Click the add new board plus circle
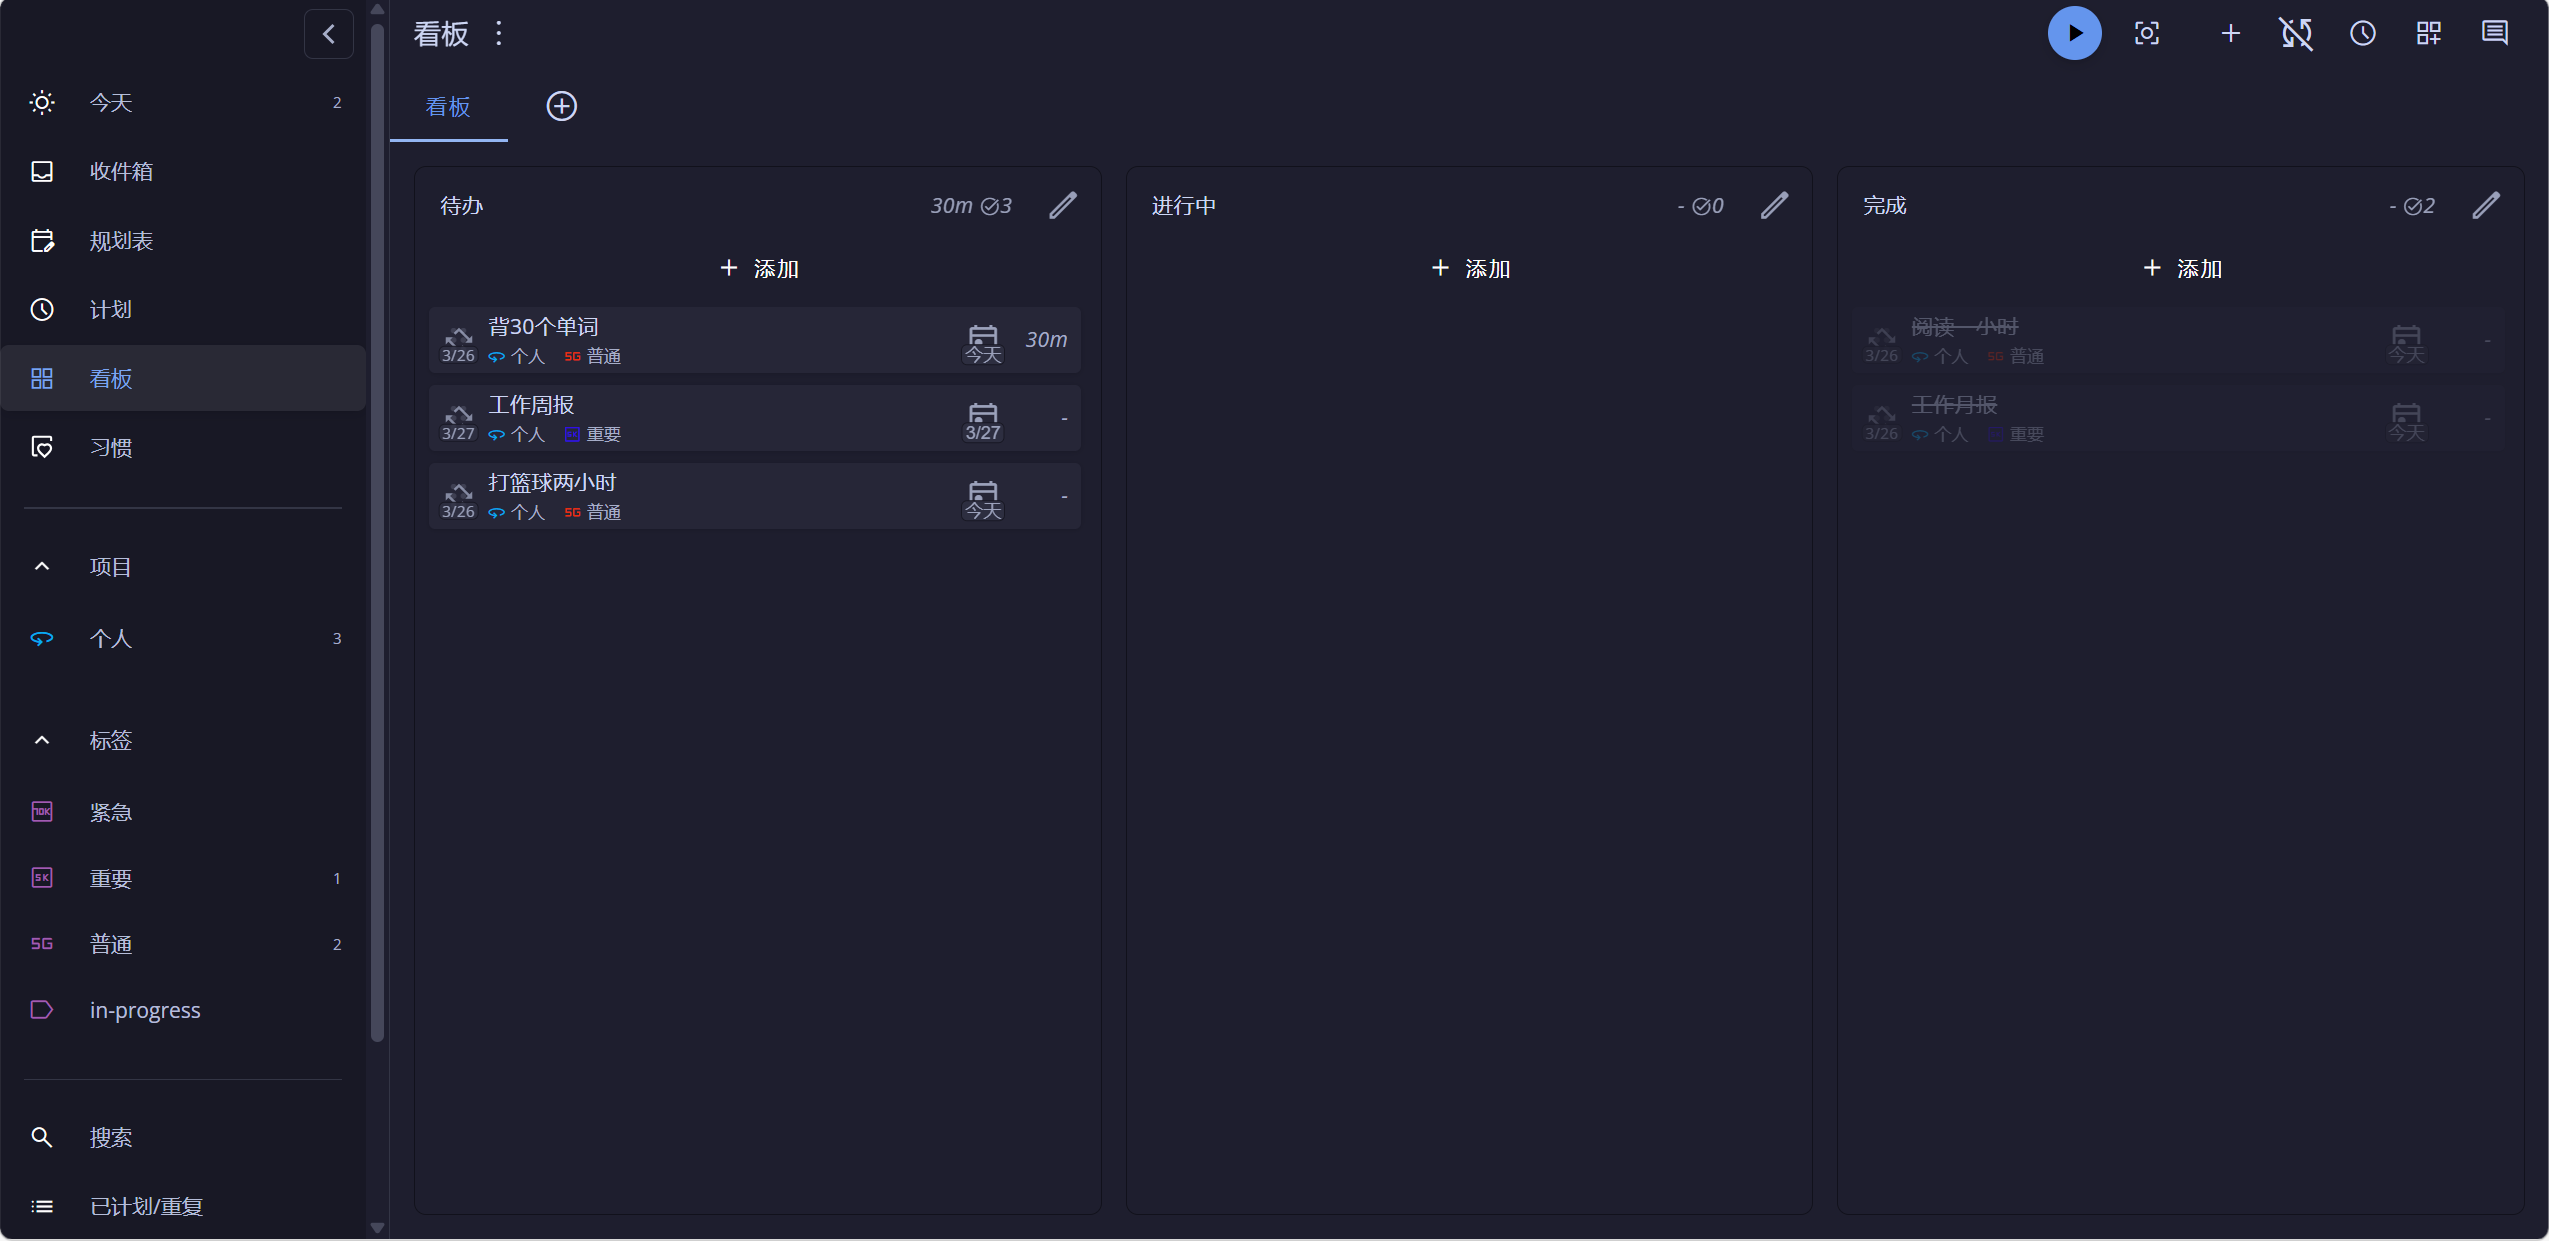 pos(561,106)
